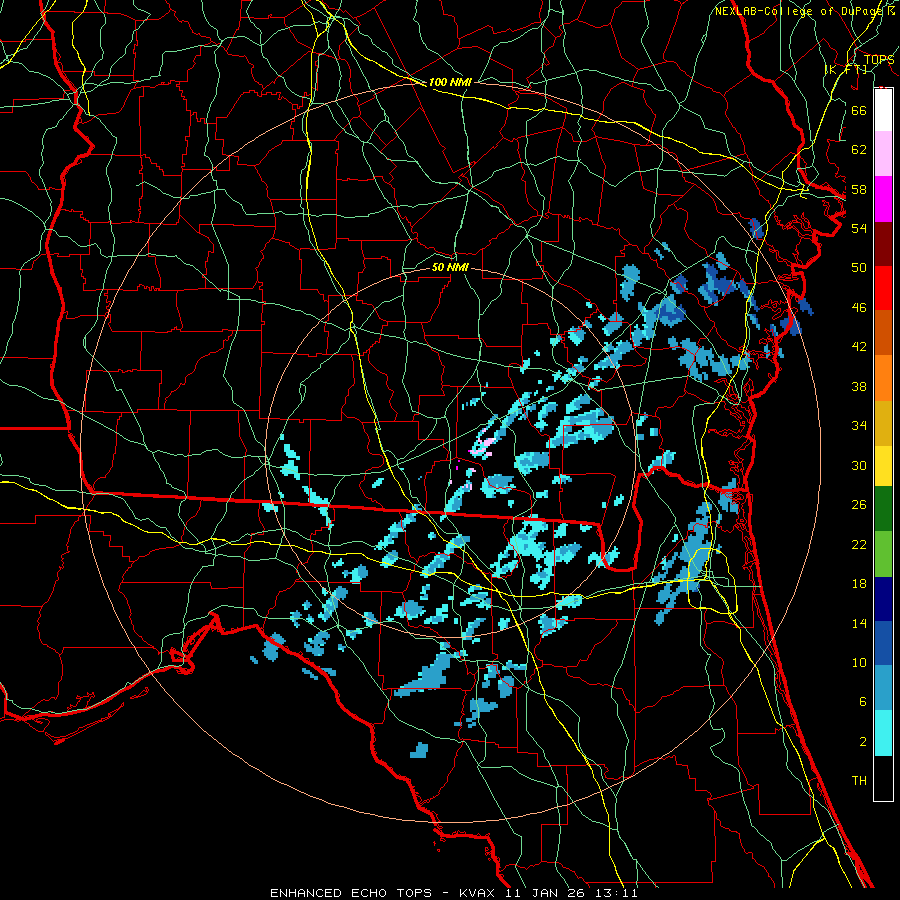The width and height of the screenshot is (900, 900).
Task: Click the '22' legend value
Action: 859,545
